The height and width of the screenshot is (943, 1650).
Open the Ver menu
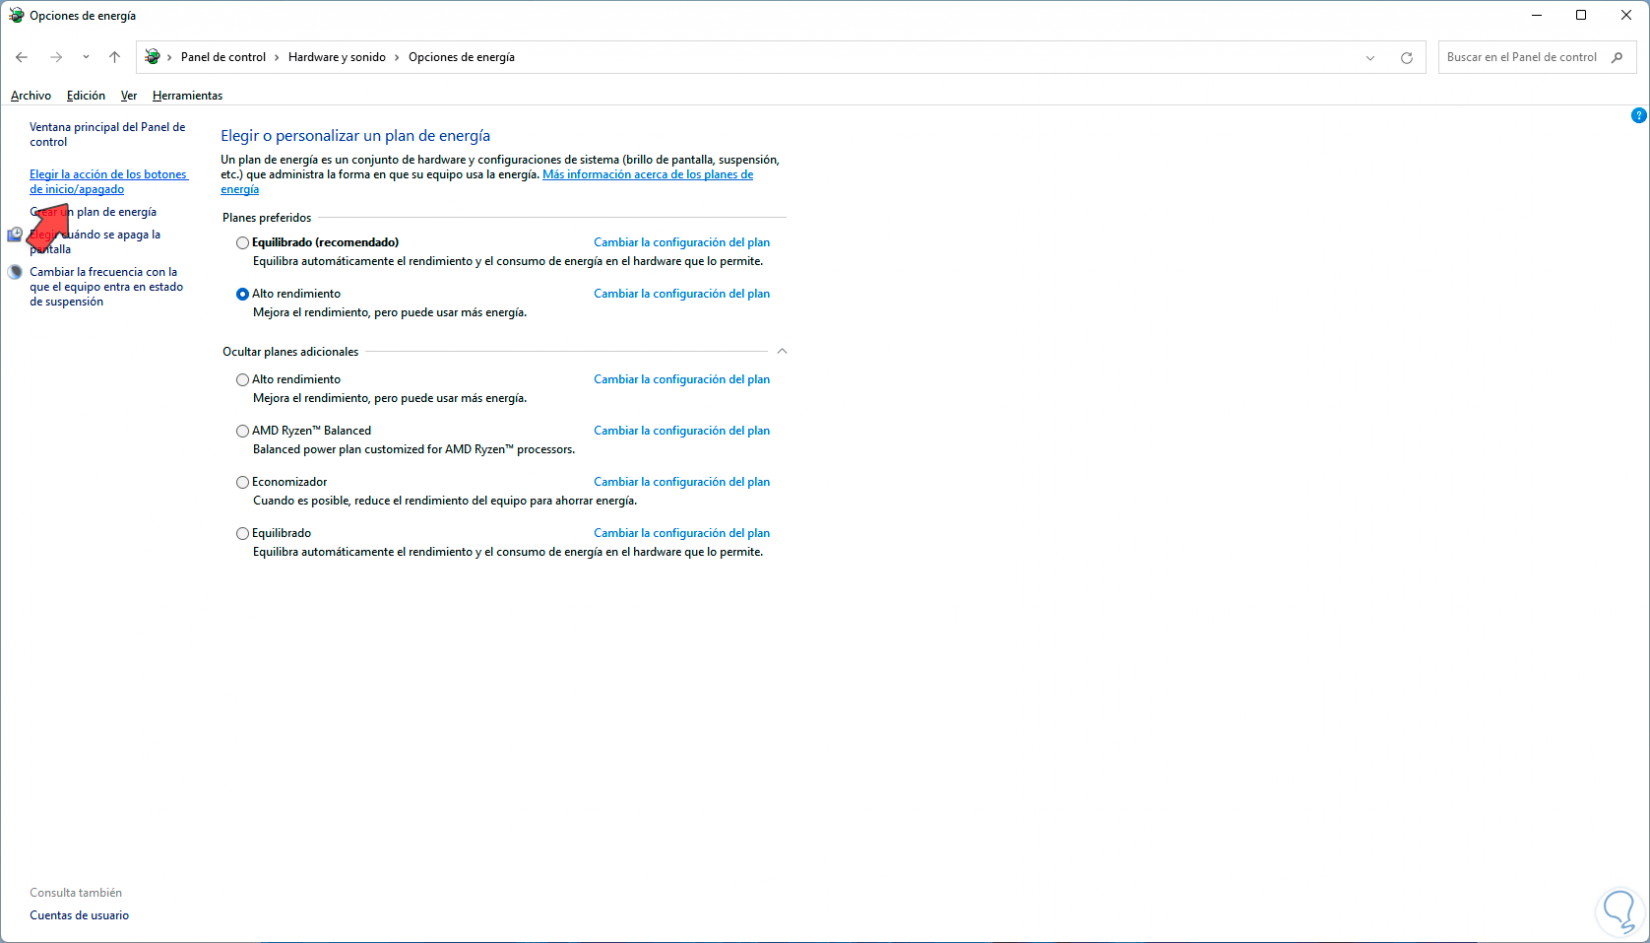pos(129,96)
